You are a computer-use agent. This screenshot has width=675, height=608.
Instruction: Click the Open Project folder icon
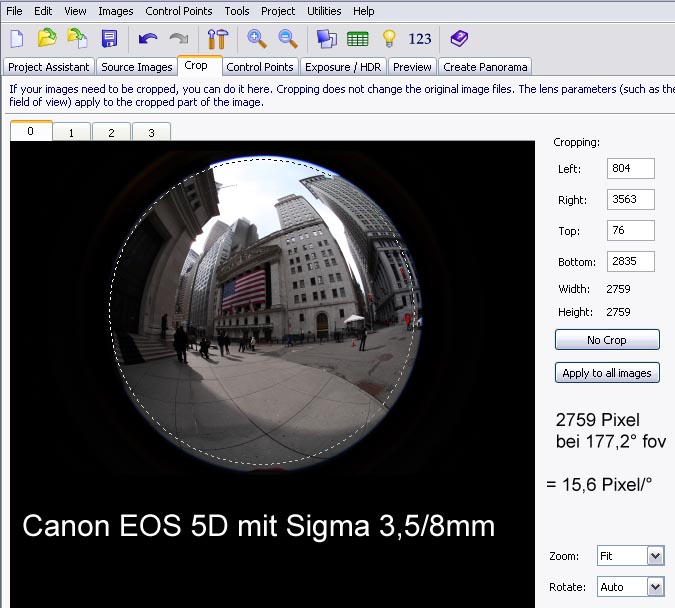point(47,39)
